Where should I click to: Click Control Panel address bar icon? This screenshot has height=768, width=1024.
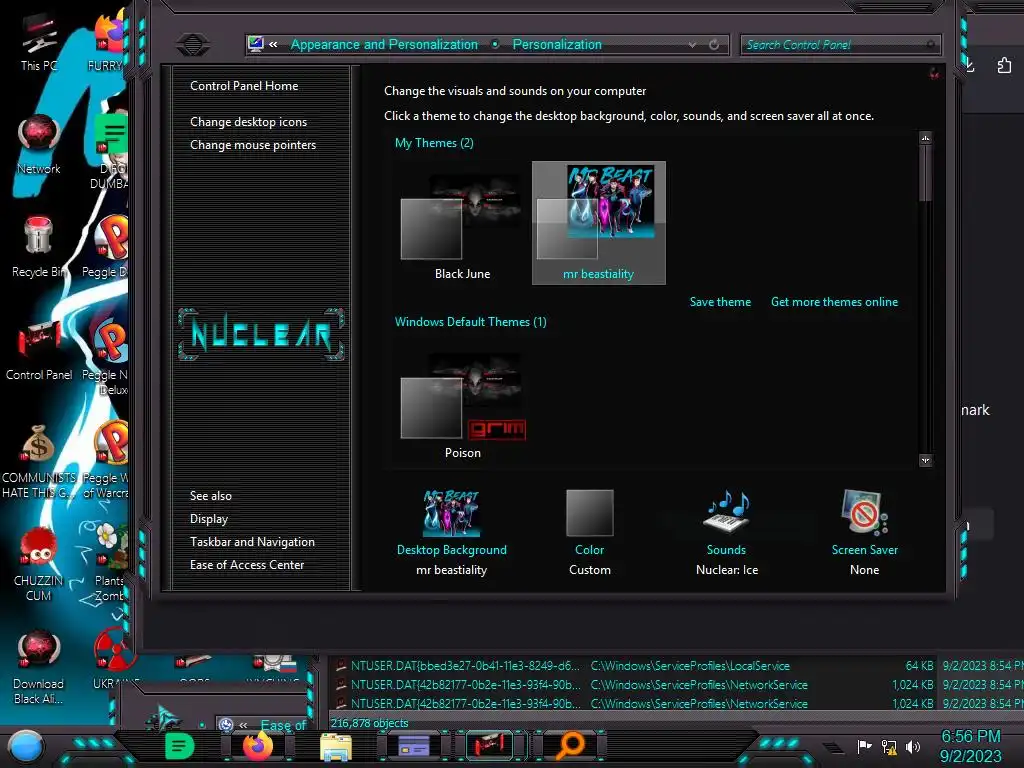pos(255,44)
